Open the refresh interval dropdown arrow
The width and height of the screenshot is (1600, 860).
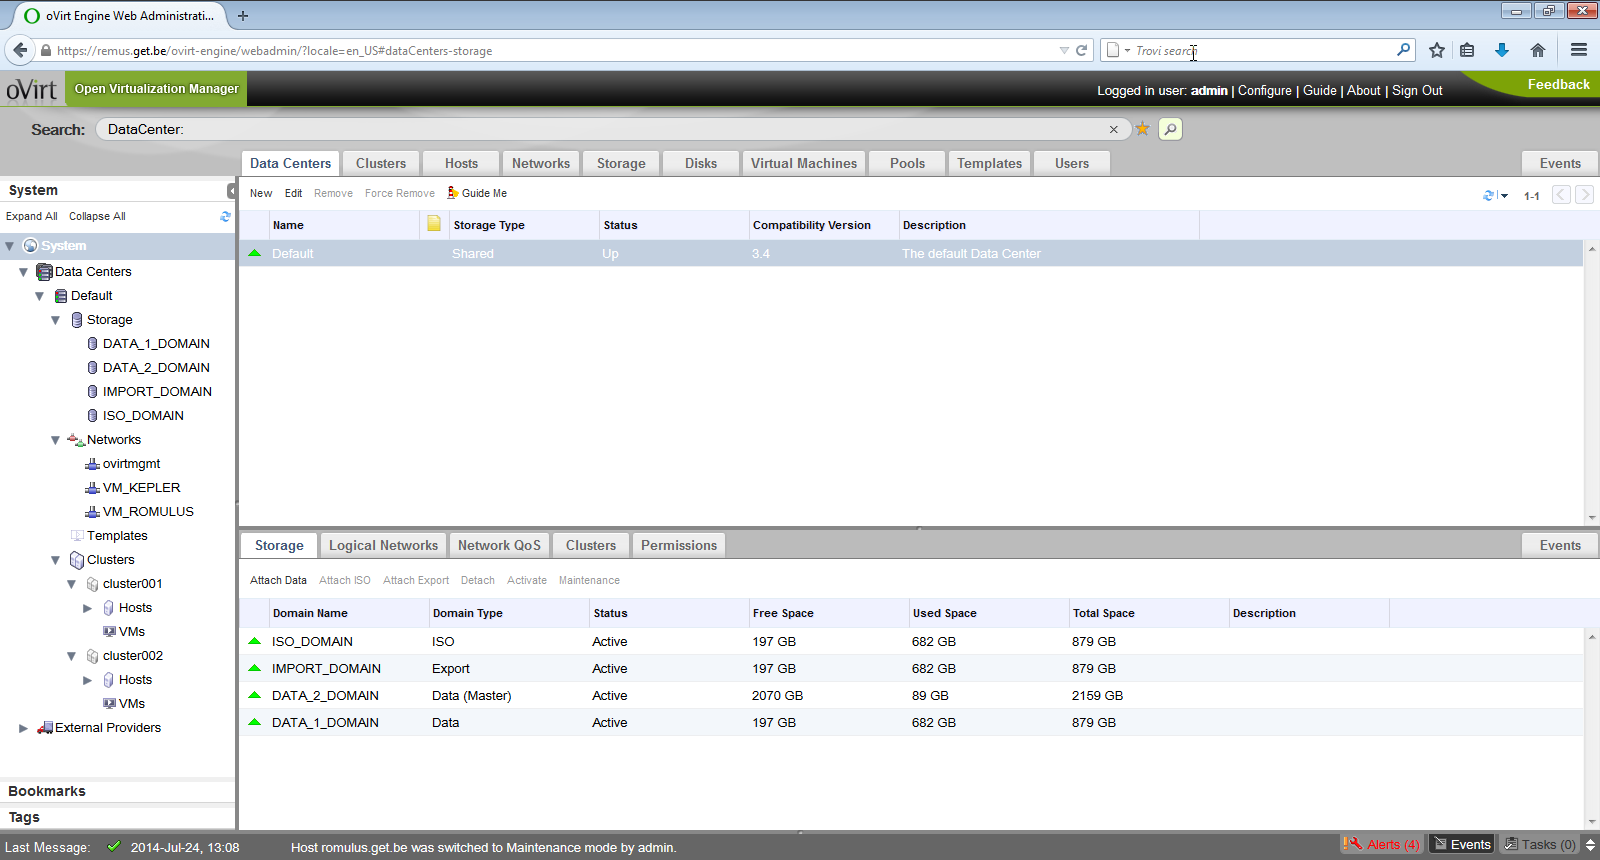point(1504,196)
